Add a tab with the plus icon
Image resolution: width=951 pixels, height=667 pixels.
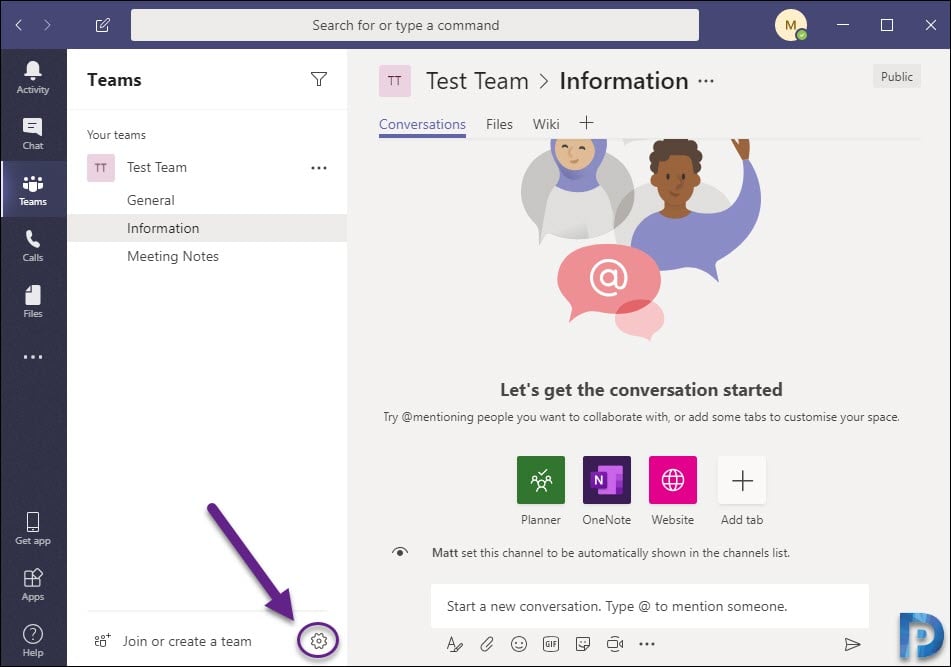click(x=586, y=123)
